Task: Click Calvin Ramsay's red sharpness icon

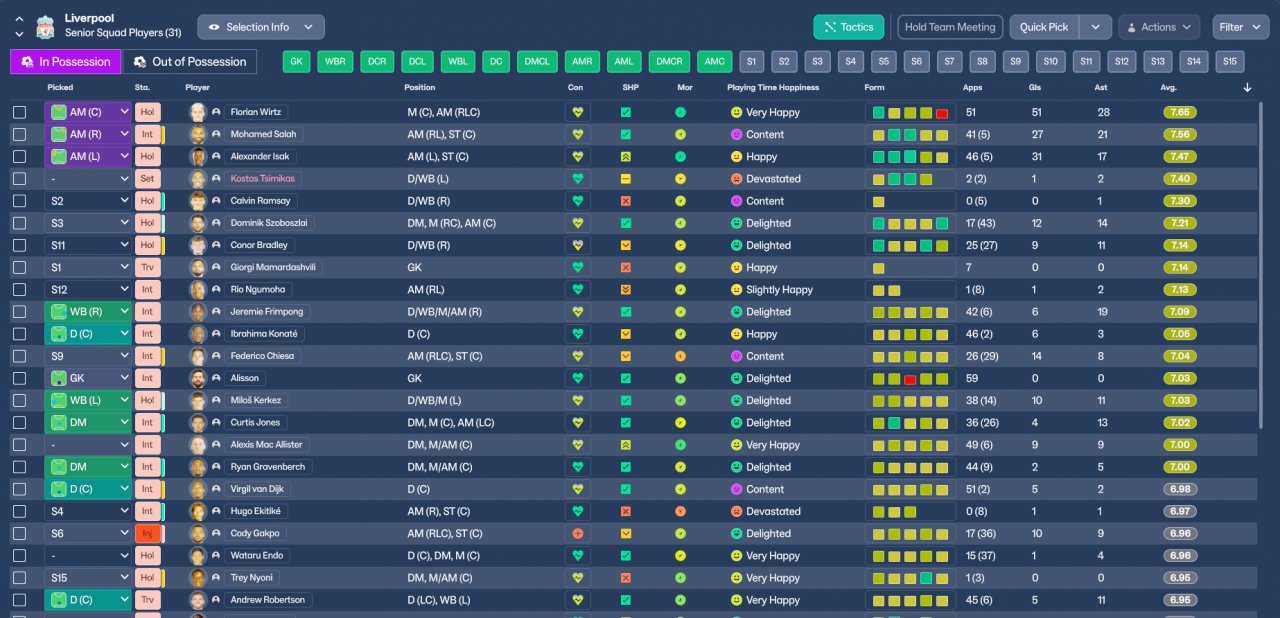Action: coord(625,201)
